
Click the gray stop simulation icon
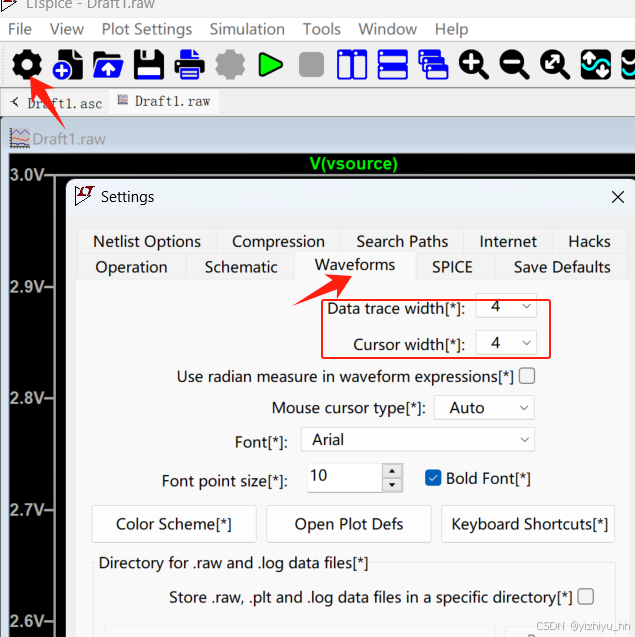[x=311, y=65]
